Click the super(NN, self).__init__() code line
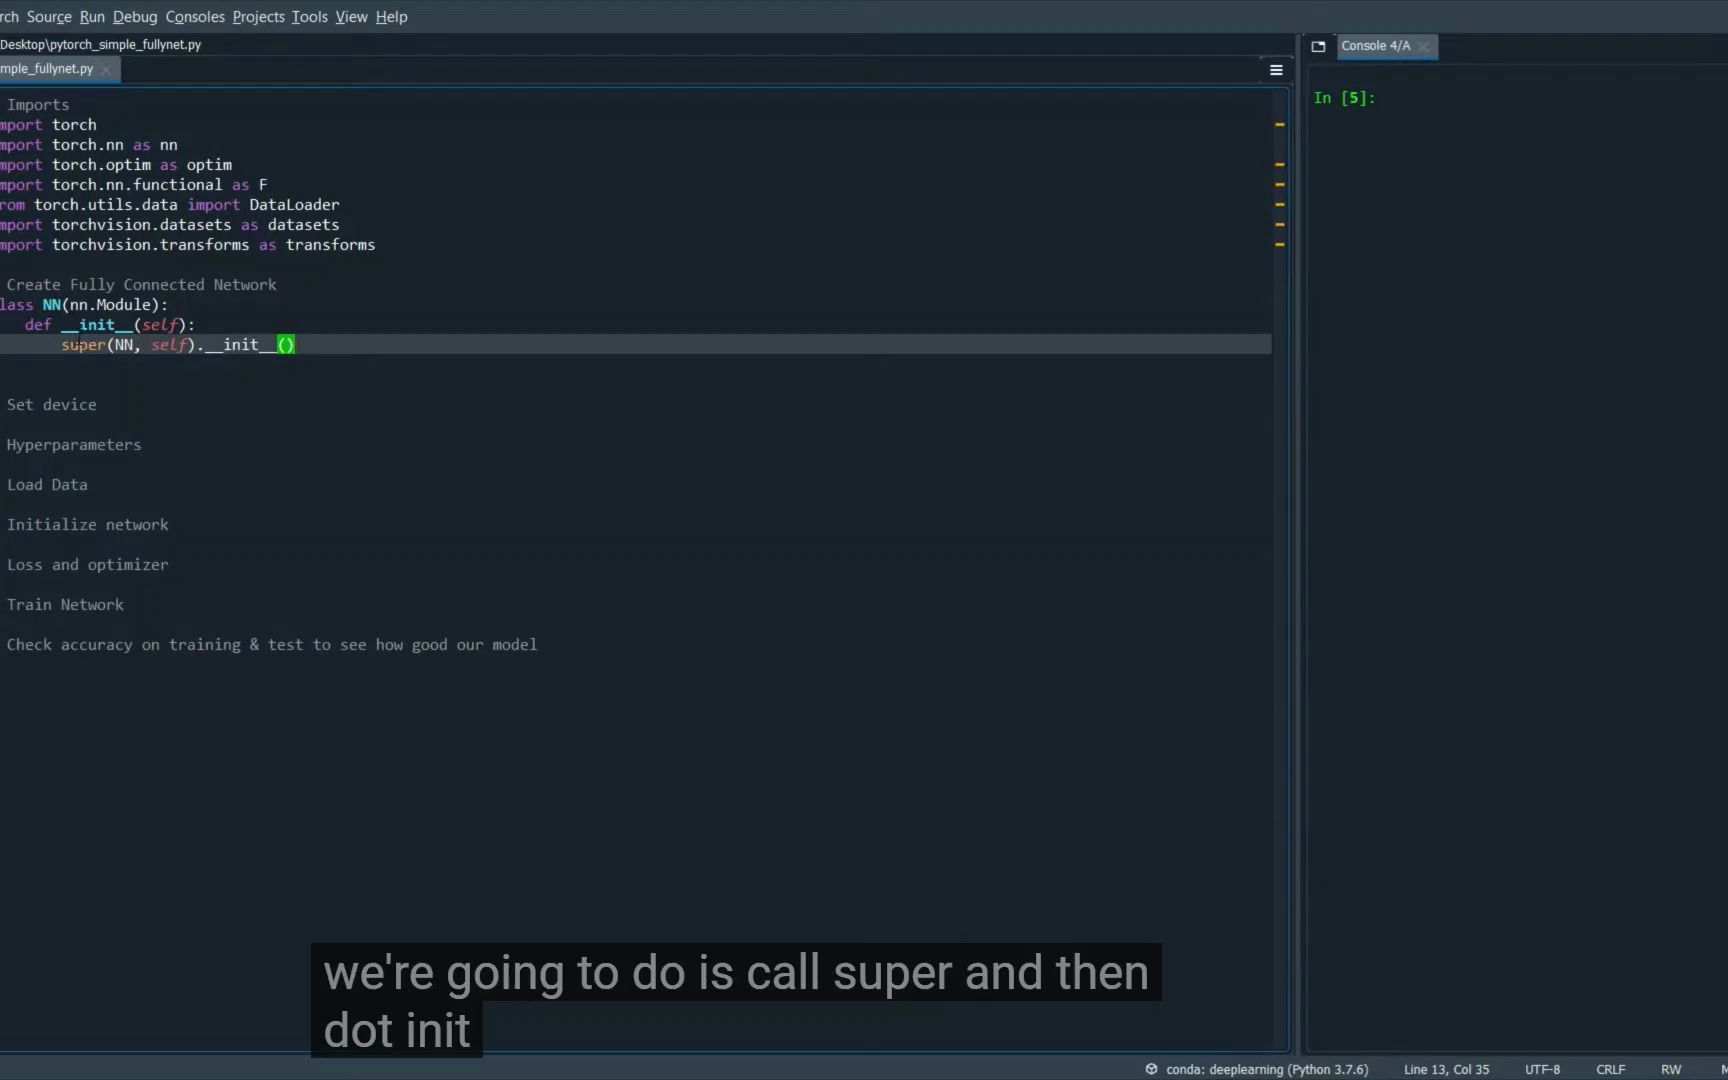This screenshot has height=1080, width=1728. [x=178, y=345]
